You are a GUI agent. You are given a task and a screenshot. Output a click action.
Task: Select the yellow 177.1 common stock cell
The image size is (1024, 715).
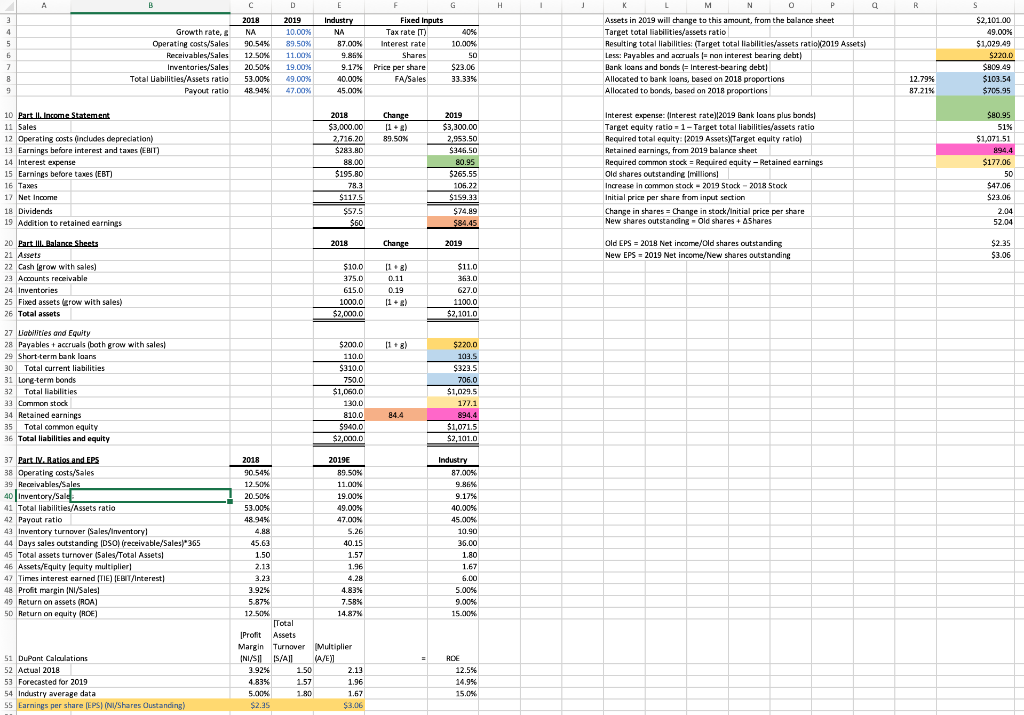point(453,404)
